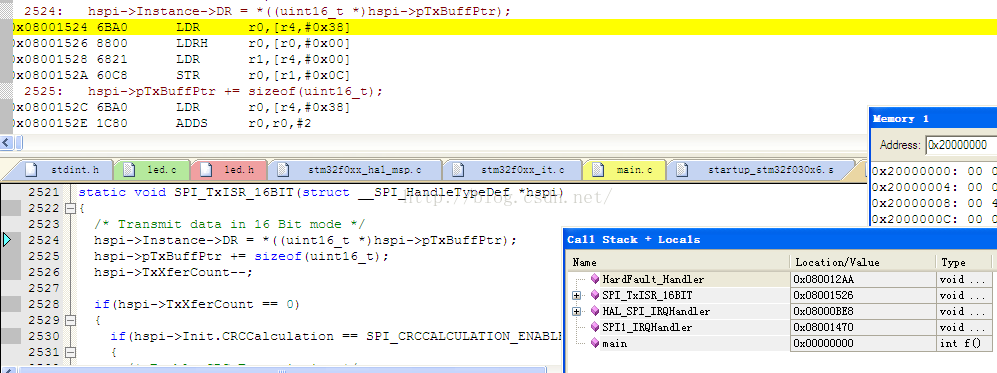This screenshot has height=373, width=997.
Task: Click value 0x080012AA in Call Stack
Action: pos(823,279)
